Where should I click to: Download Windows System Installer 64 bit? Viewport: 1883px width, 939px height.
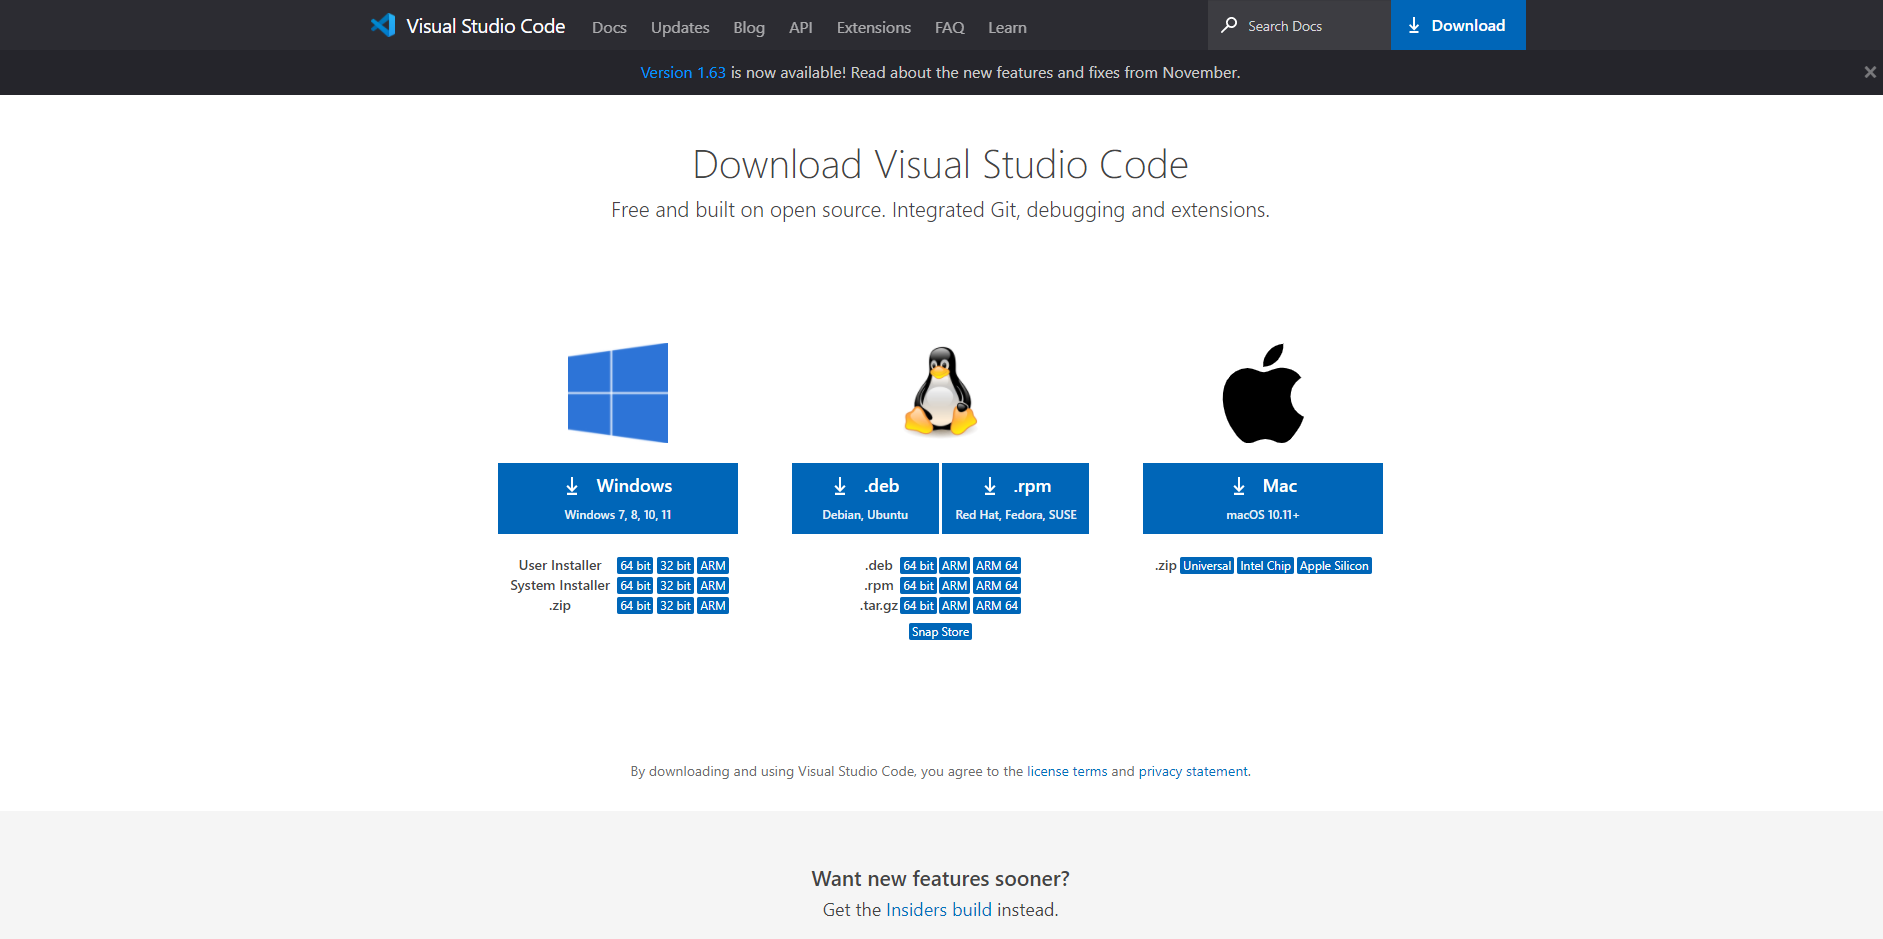coord(635,586)
